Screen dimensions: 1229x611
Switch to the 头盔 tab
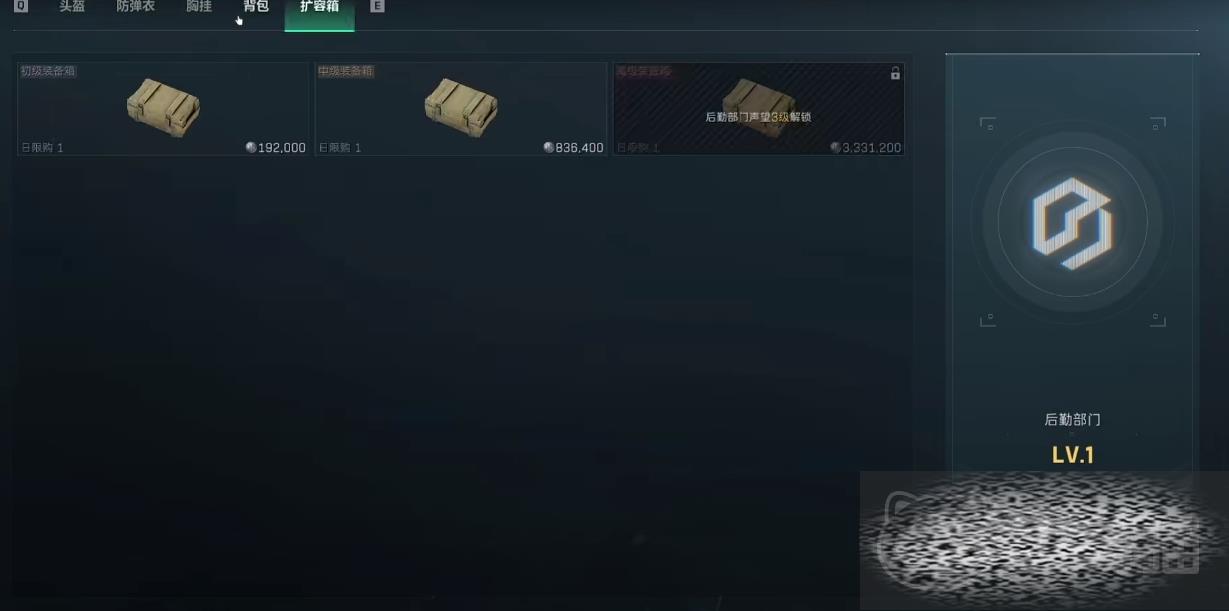point(72,6)
